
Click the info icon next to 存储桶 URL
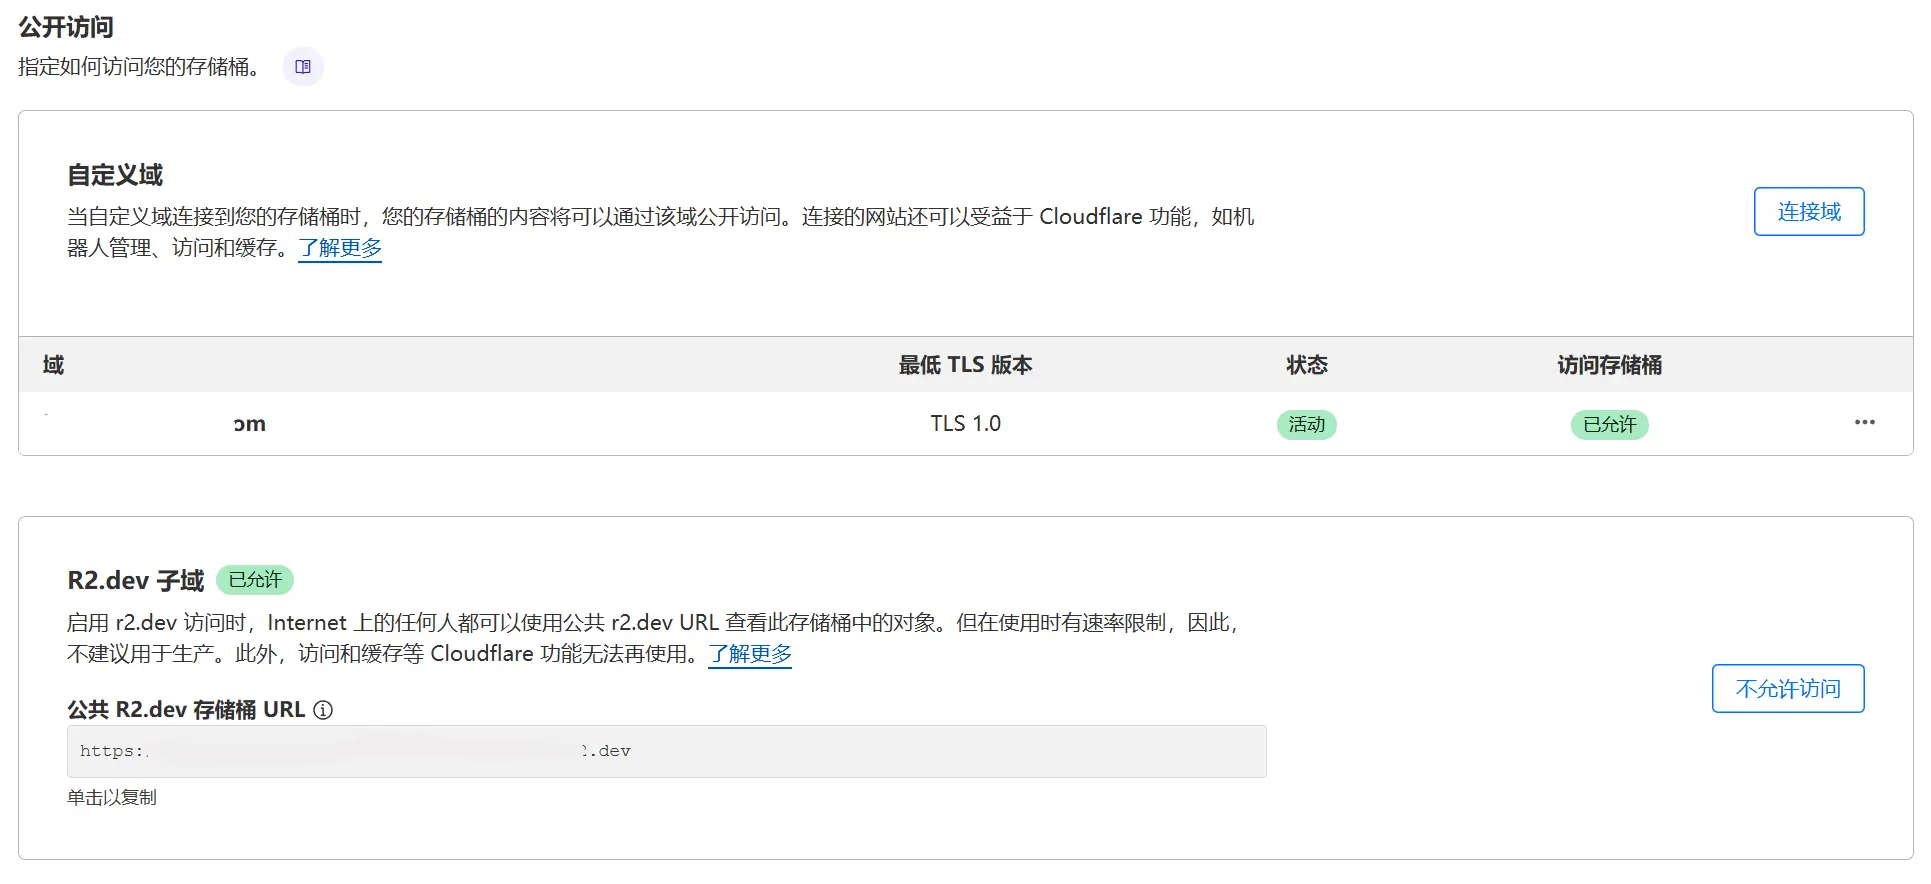coord(323,710)
